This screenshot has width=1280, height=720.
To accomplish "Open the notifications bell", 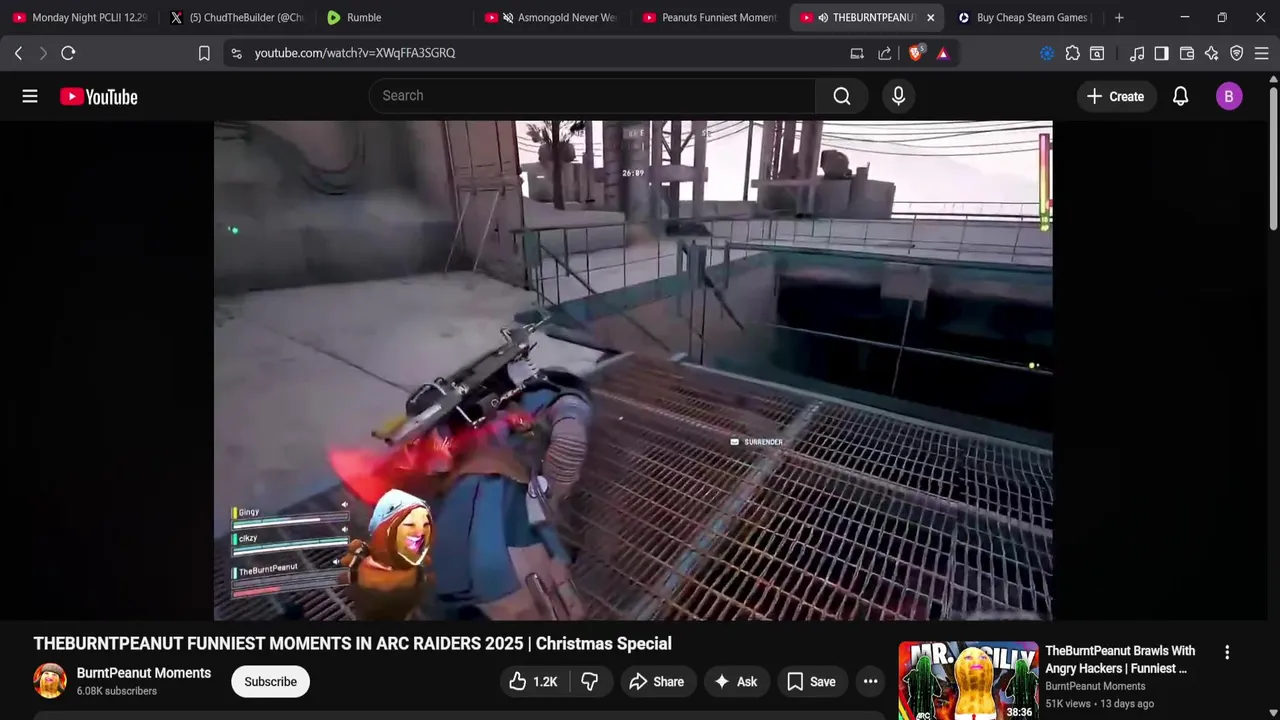I will pyautogui.click(x=1180, y=96).
